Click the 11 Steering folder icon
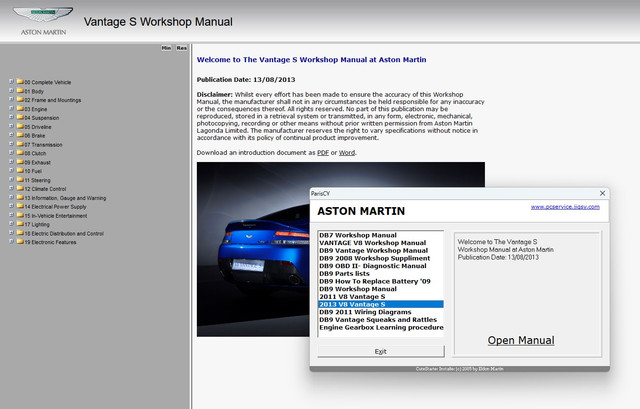This screenshot has height=409, width=640. click(20, 180)
